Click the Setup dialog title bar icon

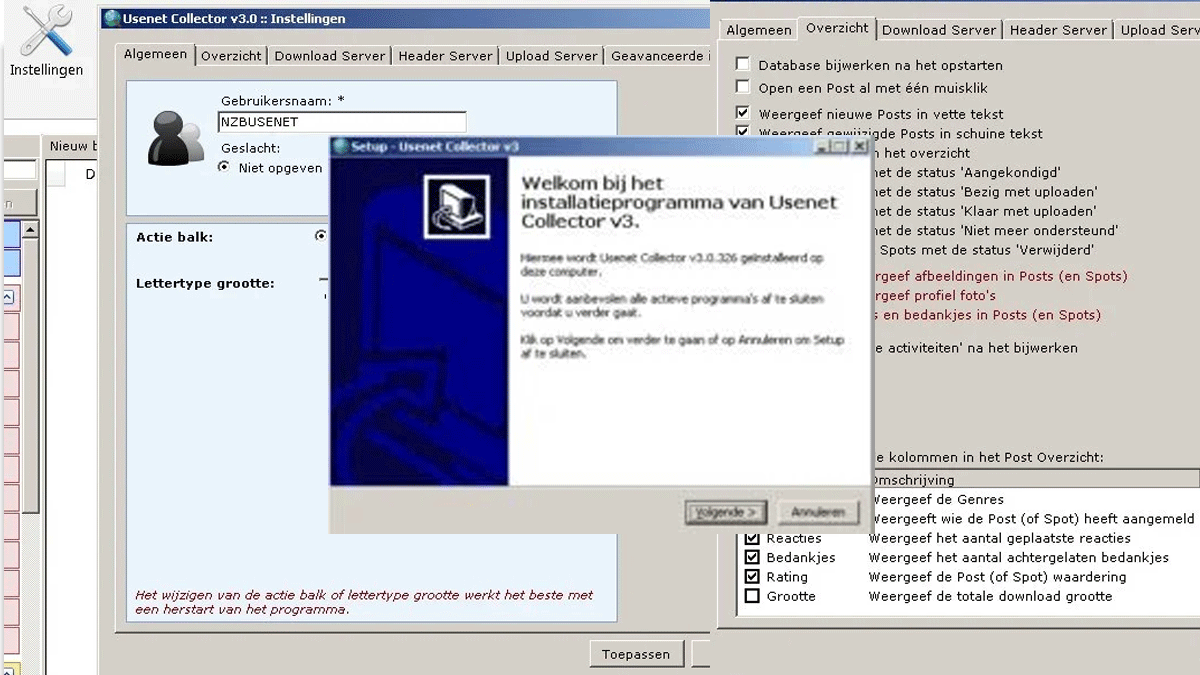[340, 147]
